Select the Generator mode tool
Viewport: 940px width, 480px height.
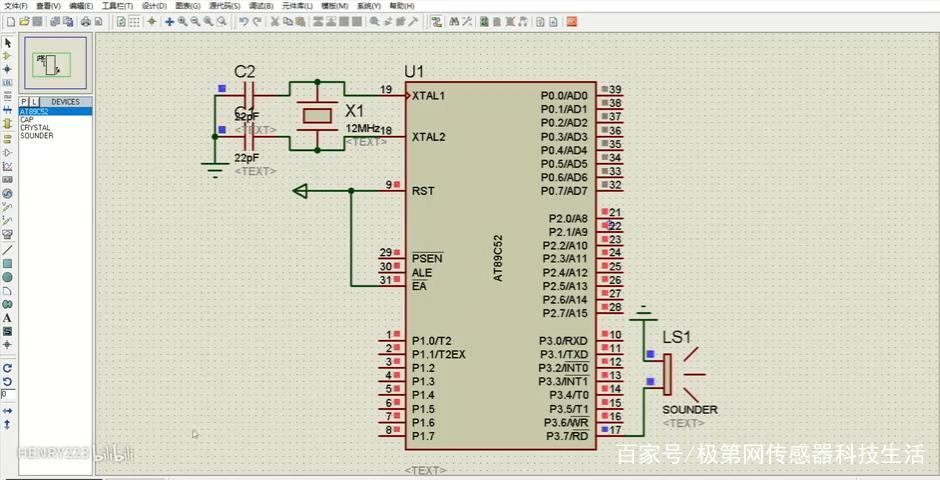(x=8, y=194)
